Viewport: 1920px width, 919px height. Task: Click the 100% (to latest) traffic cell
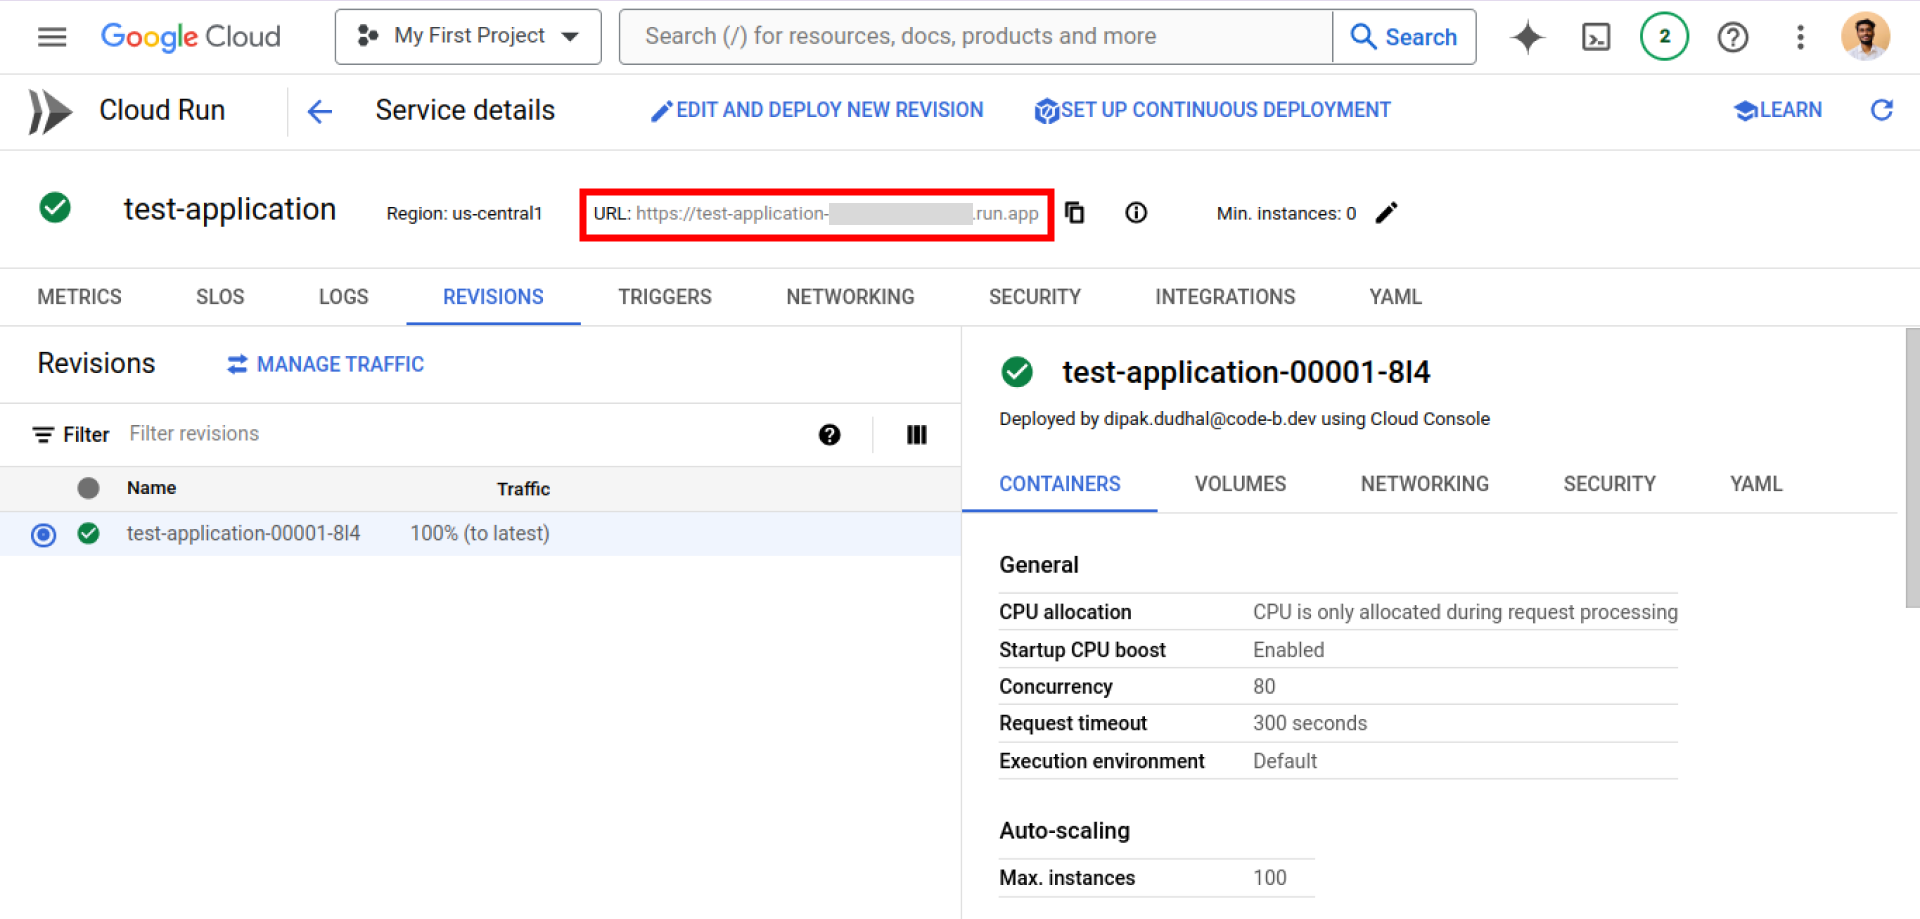[479, 534]
